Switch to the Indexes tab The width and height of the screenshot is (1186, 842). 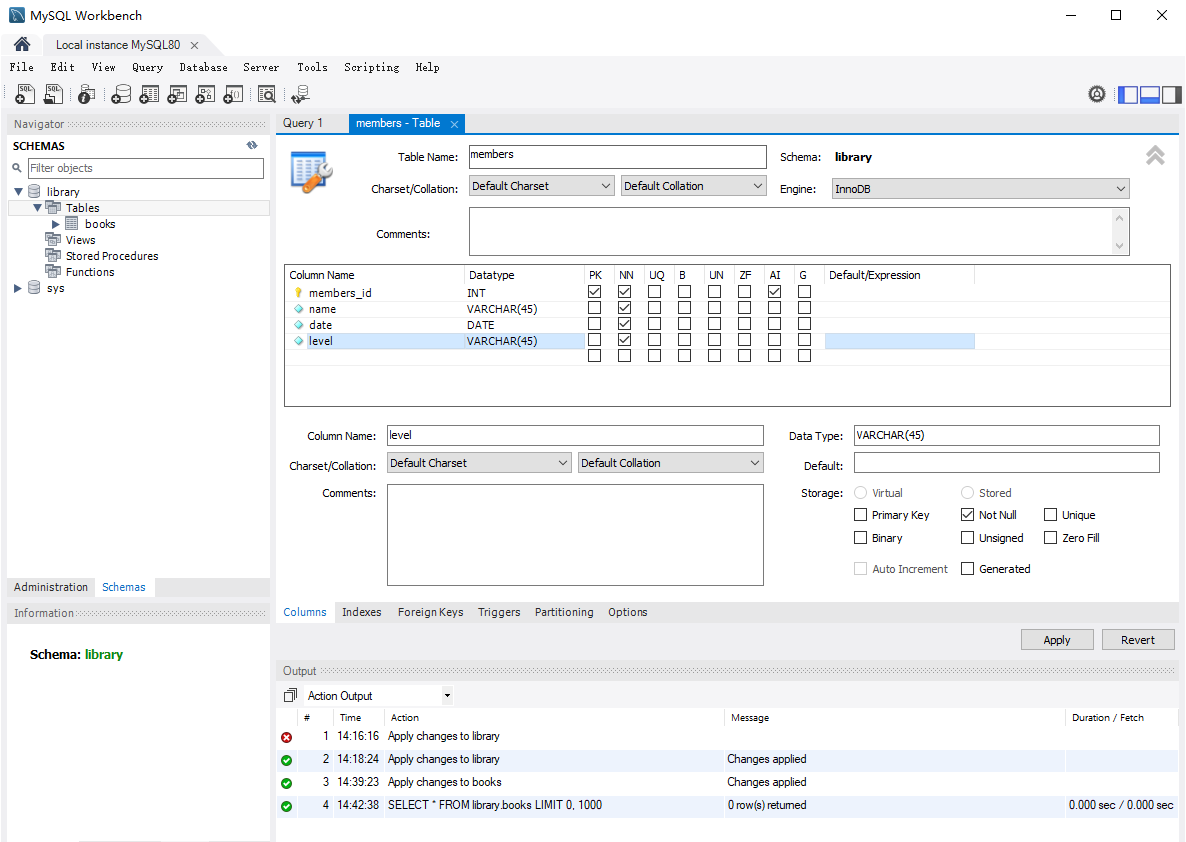[362, 612]
